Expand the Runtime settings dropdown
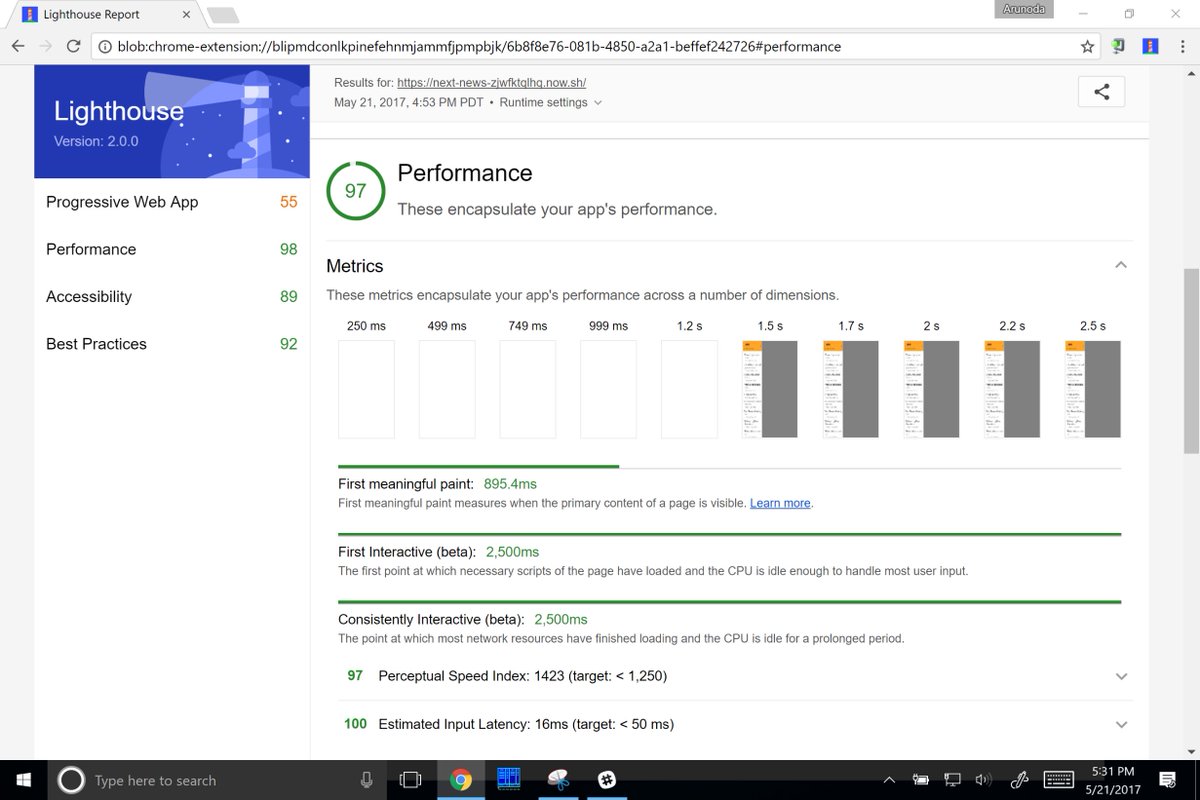This screenshot has height=800, width=1200. click(x=551, y=102)
